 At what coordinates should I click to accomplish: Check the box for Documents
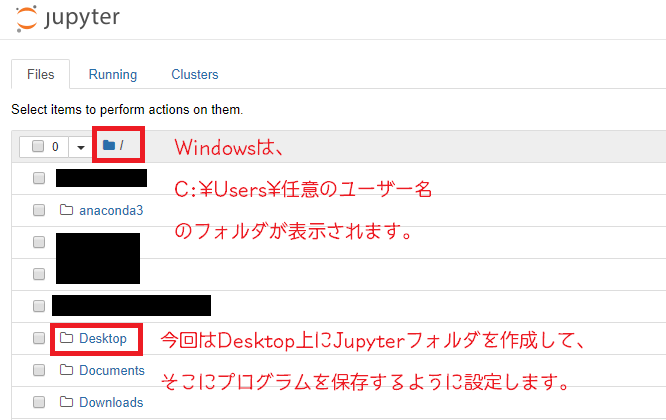[x=39, y=370]
